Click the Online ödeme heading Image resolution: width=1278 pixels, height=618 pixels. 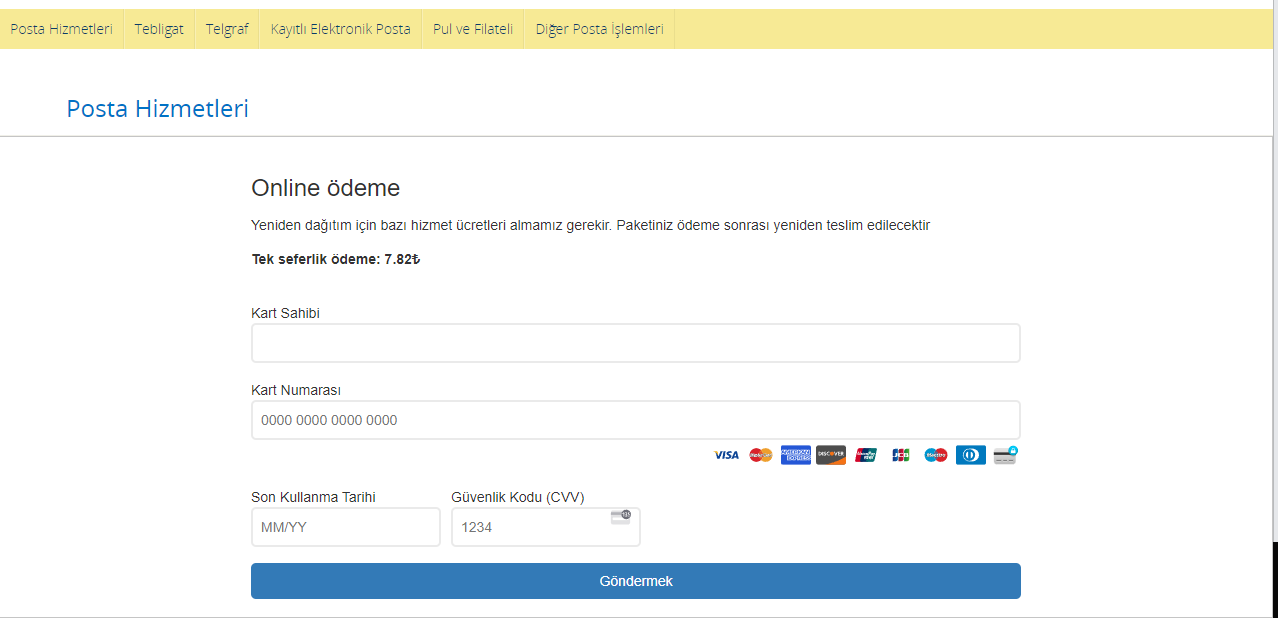pyautogui.click(x=326, y=188)
